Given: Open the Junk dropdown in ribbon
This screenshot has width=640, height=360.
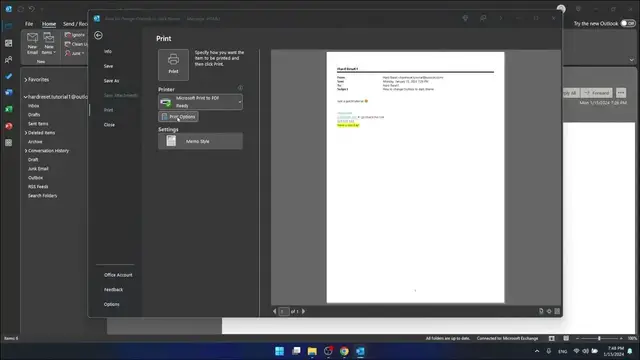Looking at the screenshot, I should click(x=75, y=53).
